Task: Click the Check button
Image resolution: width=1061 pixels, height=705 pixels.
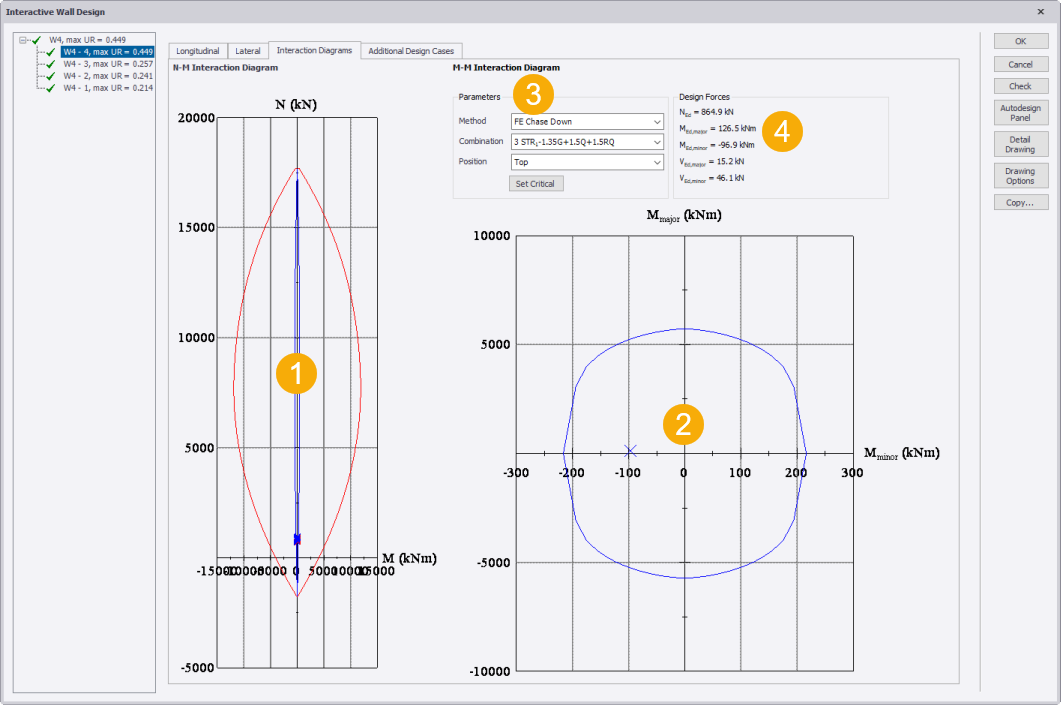Action: point(1020,87)
